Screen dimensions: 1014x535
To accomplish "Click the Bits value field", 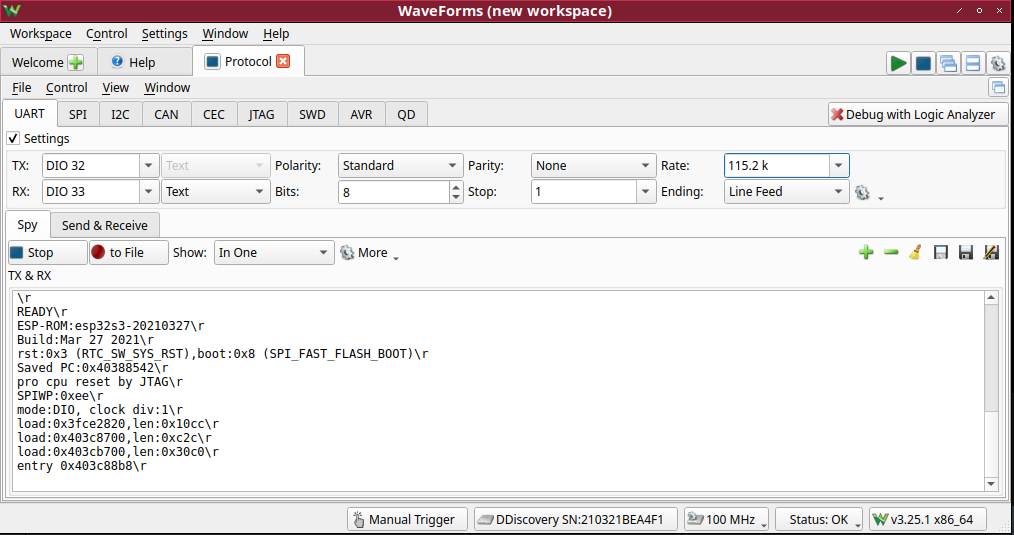I will [x=393, y=192].
